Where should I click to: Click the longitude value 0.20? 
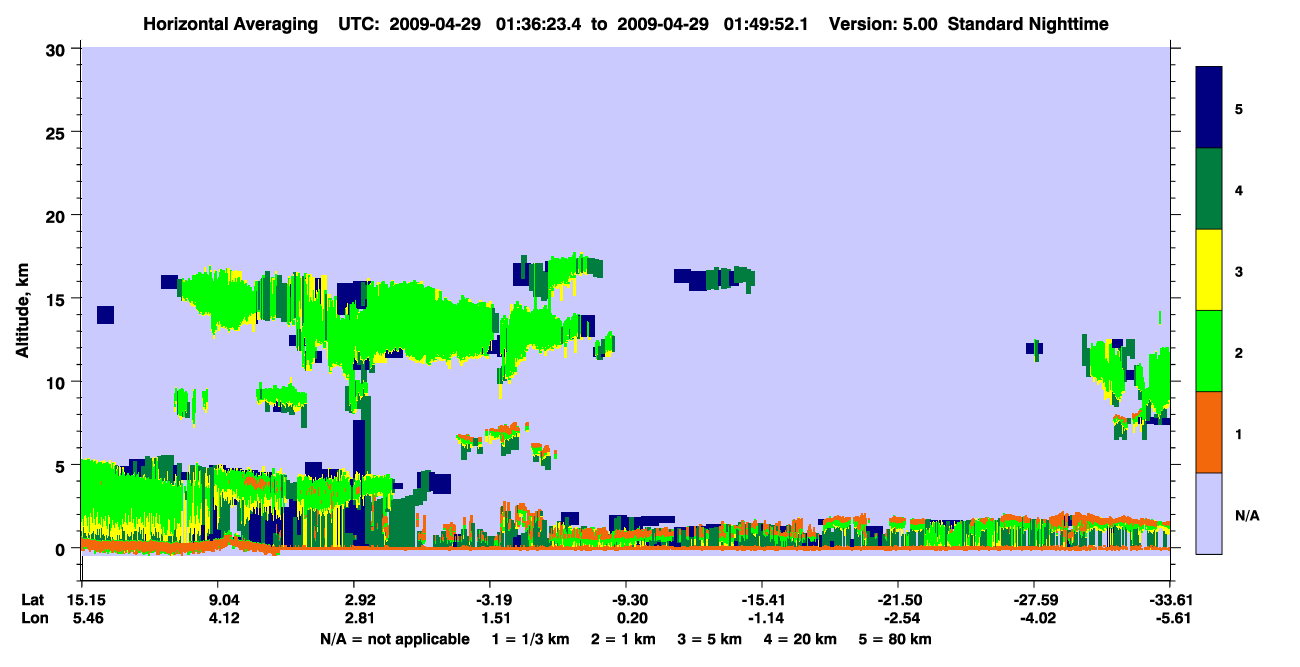click(x=631, y=619)
